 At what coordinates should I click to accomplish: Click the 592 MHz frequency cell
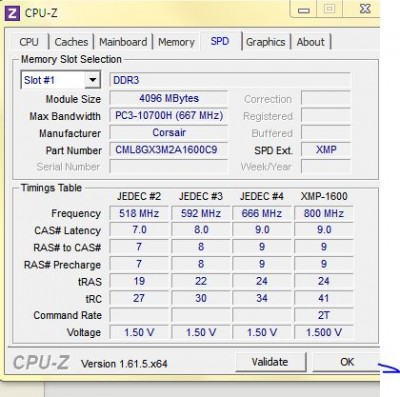click(x=201, y=213)
